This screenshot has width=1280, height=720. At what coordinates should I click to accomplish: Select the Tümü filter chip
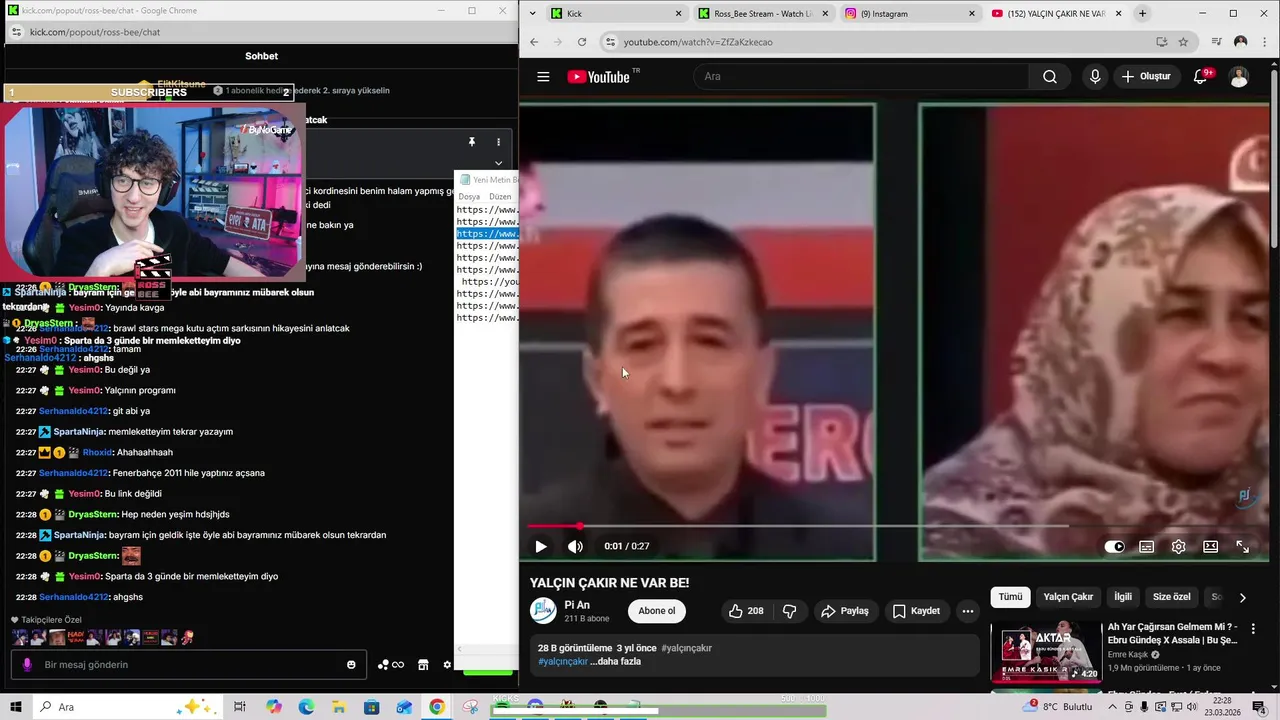[1010, 597]
